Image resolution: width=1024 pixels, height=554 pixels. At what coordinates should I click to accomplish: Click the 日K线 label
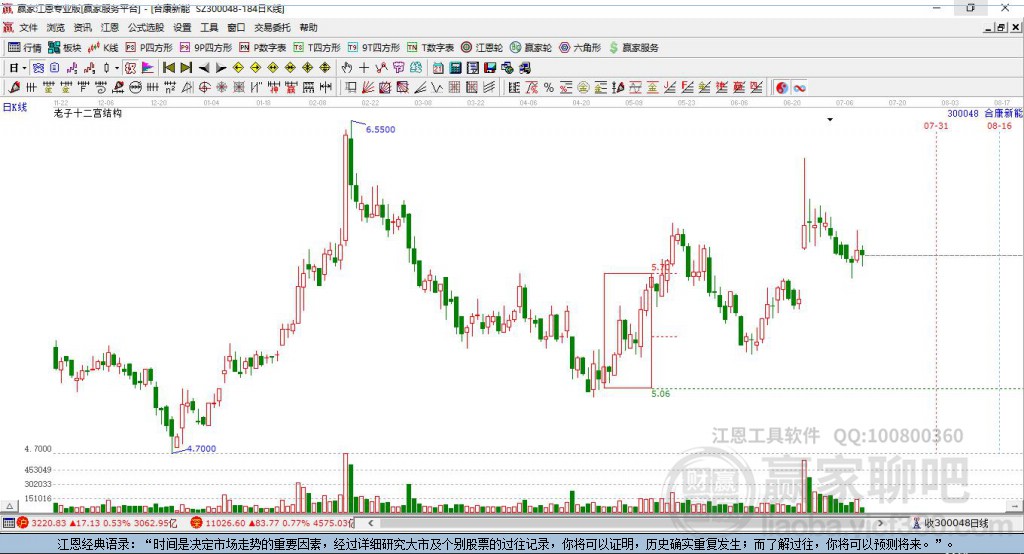[x=15, y=107]
